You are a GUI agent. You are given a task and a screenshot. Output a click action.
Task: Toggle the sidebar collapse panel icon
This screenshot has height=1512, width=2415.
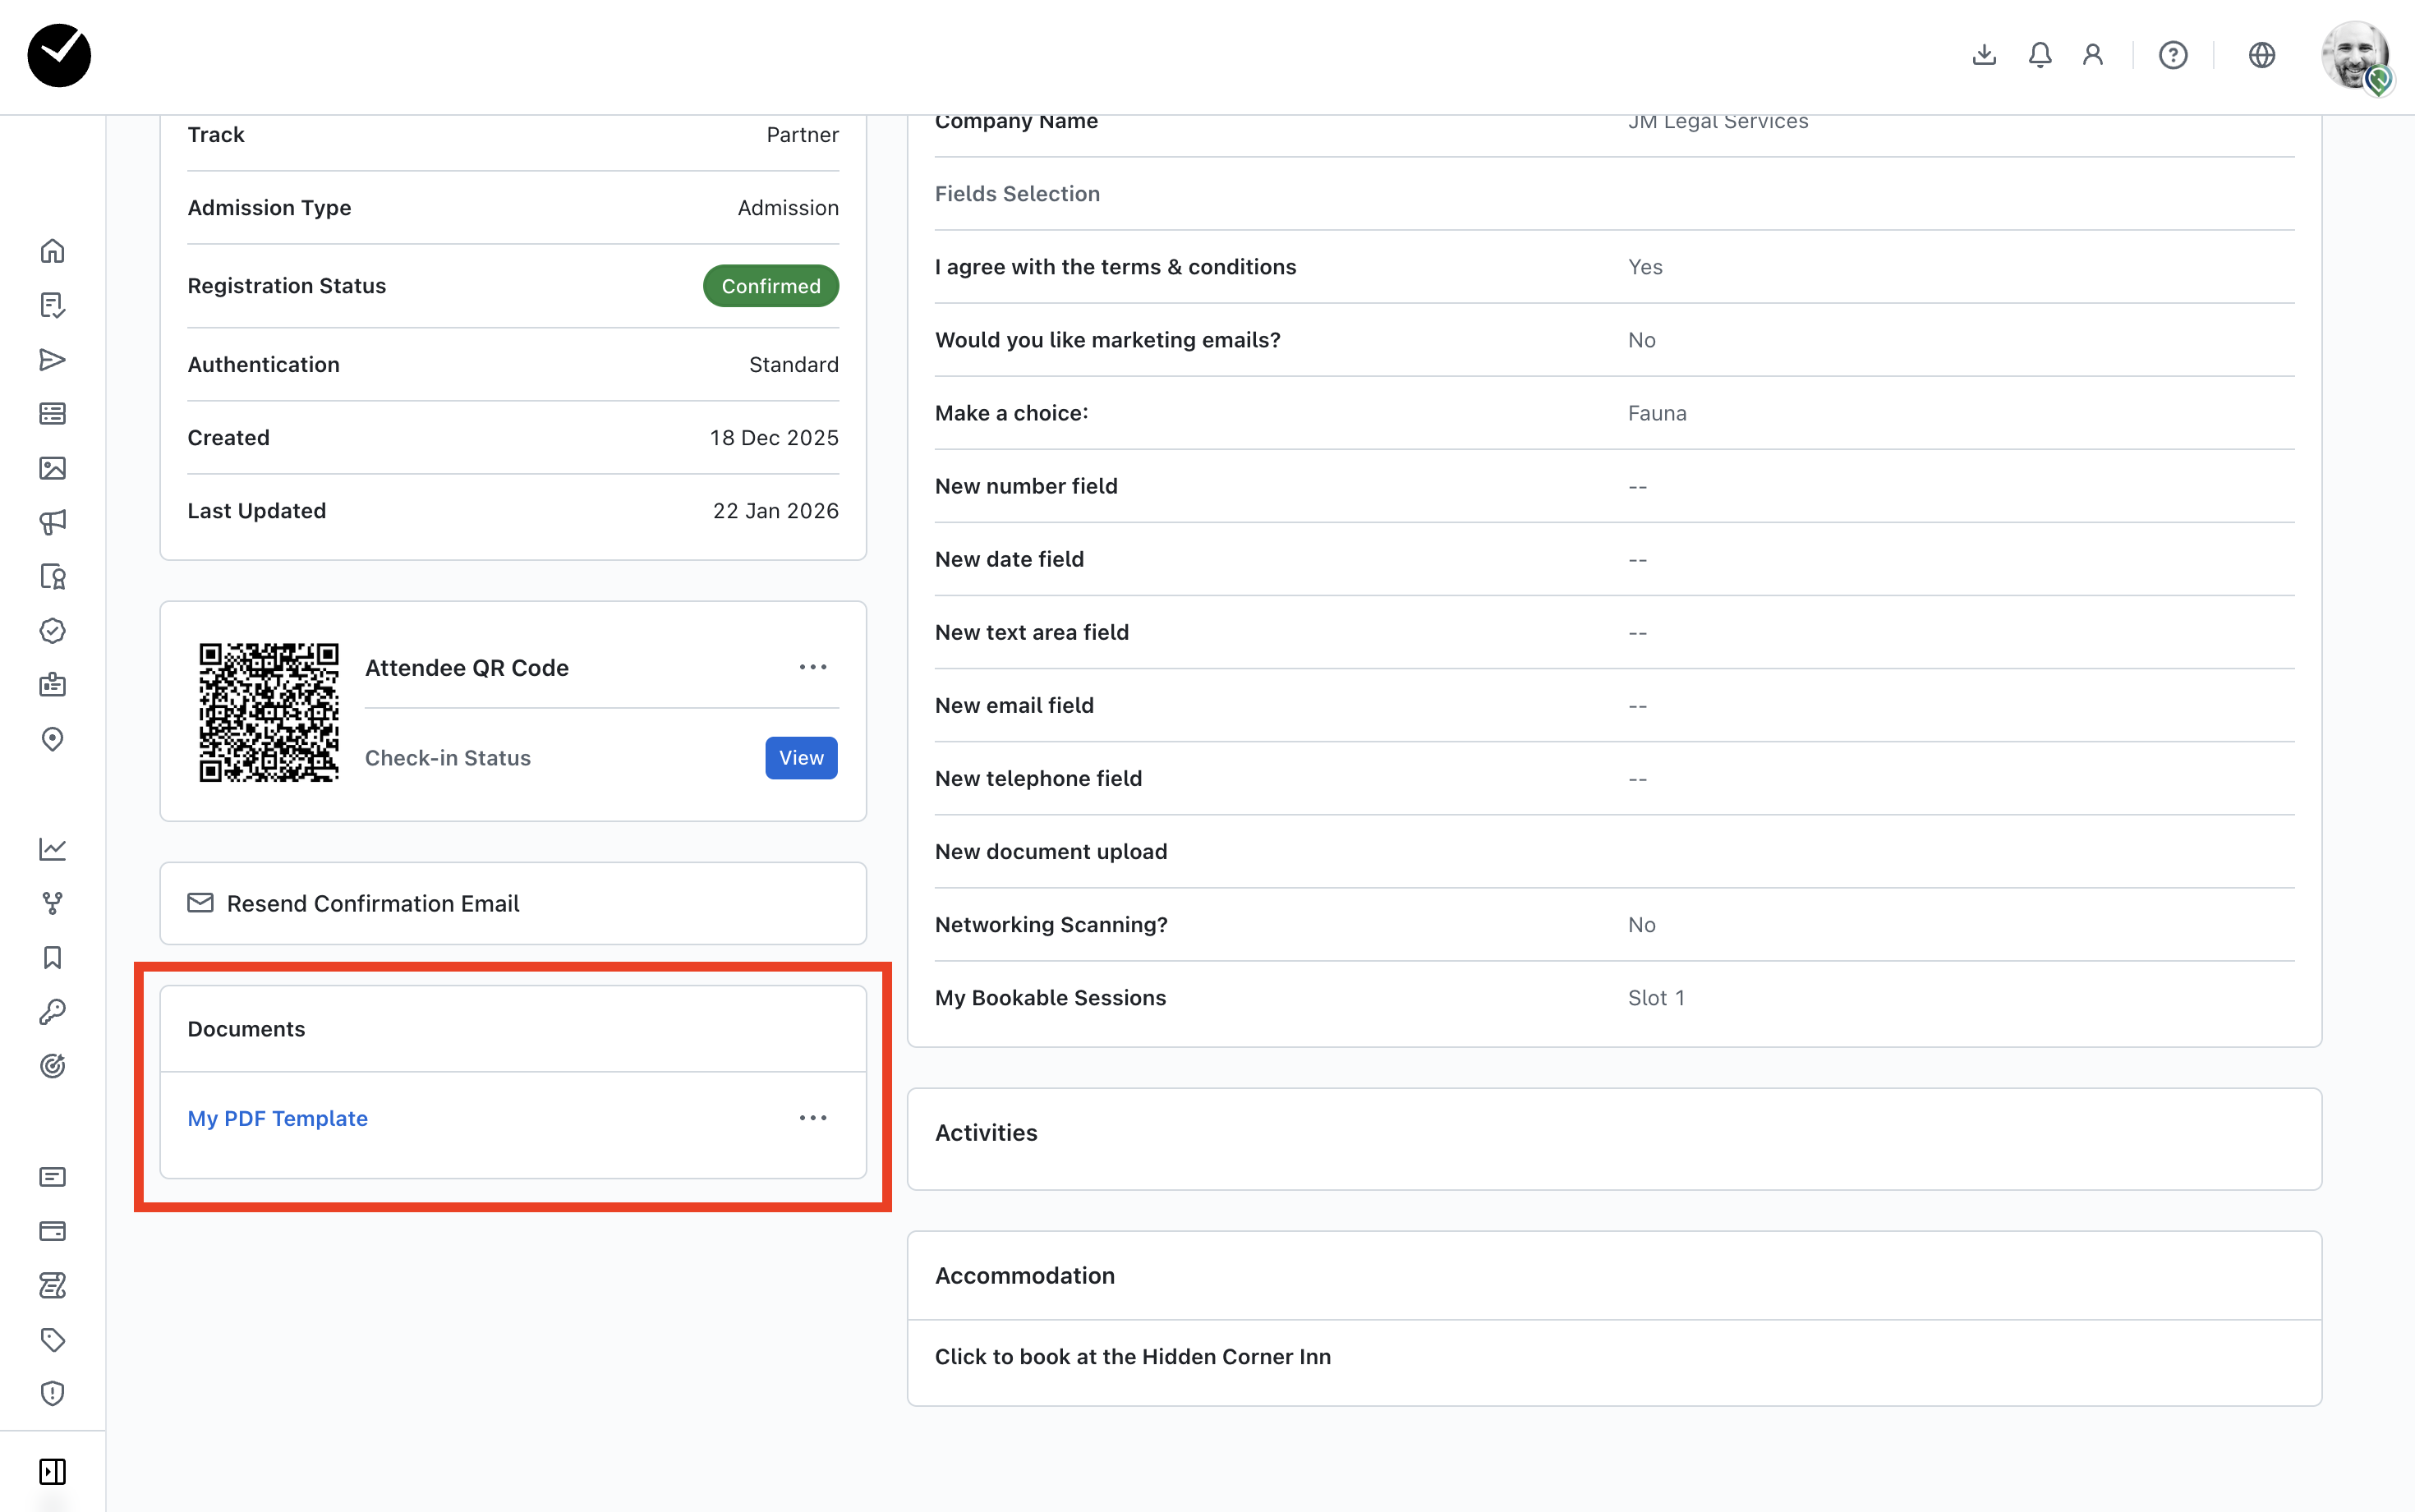click(52, 1471)
